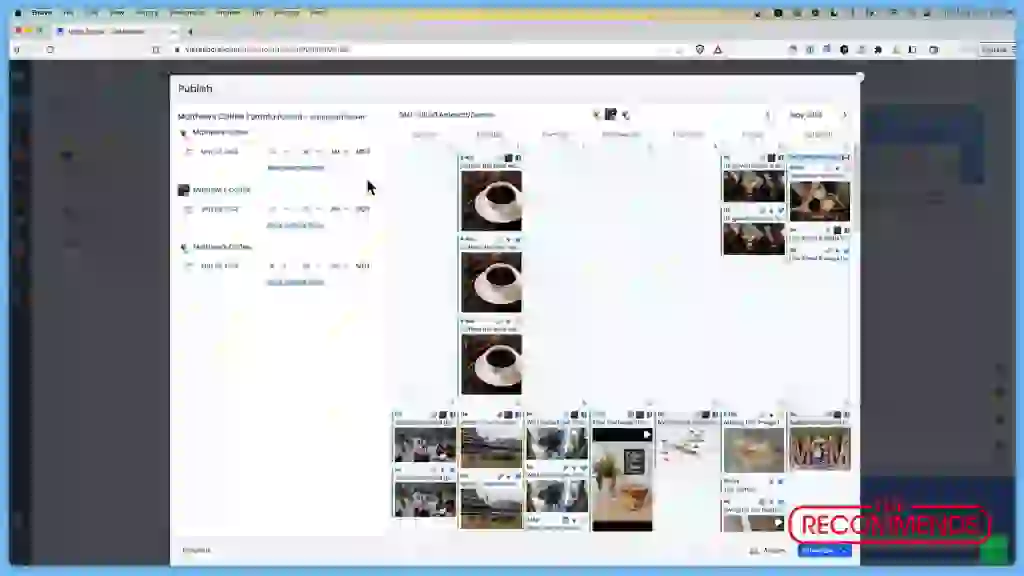The width and height of the screenshot is (1024, 576).
Task: Select the bottom coffee cup post thumbnail
Action: [491, 364]
